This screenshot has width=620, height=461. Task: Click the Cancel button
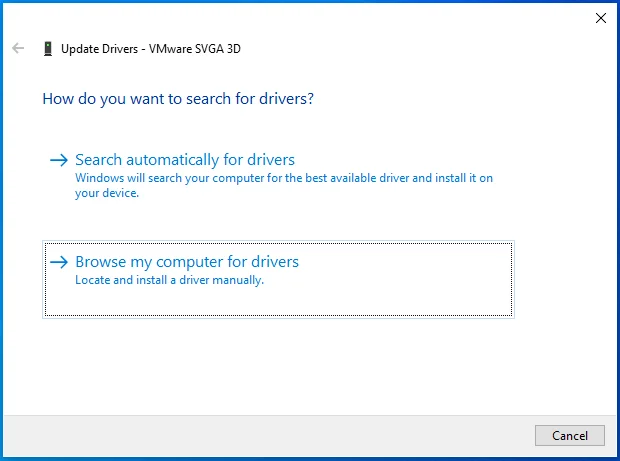(569, 435)
